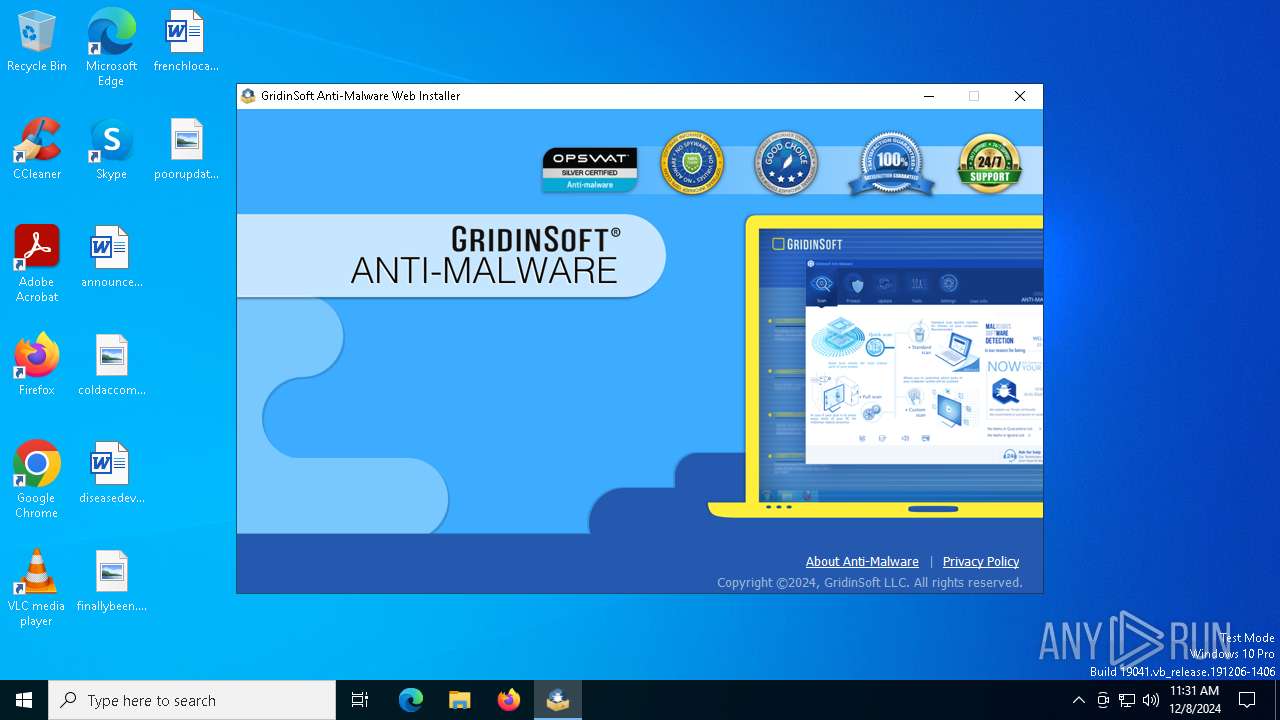The height and width of the screenshot is (720, 1280).
Task: Open Task View on the taskbar
Action: tap(360, 700)
